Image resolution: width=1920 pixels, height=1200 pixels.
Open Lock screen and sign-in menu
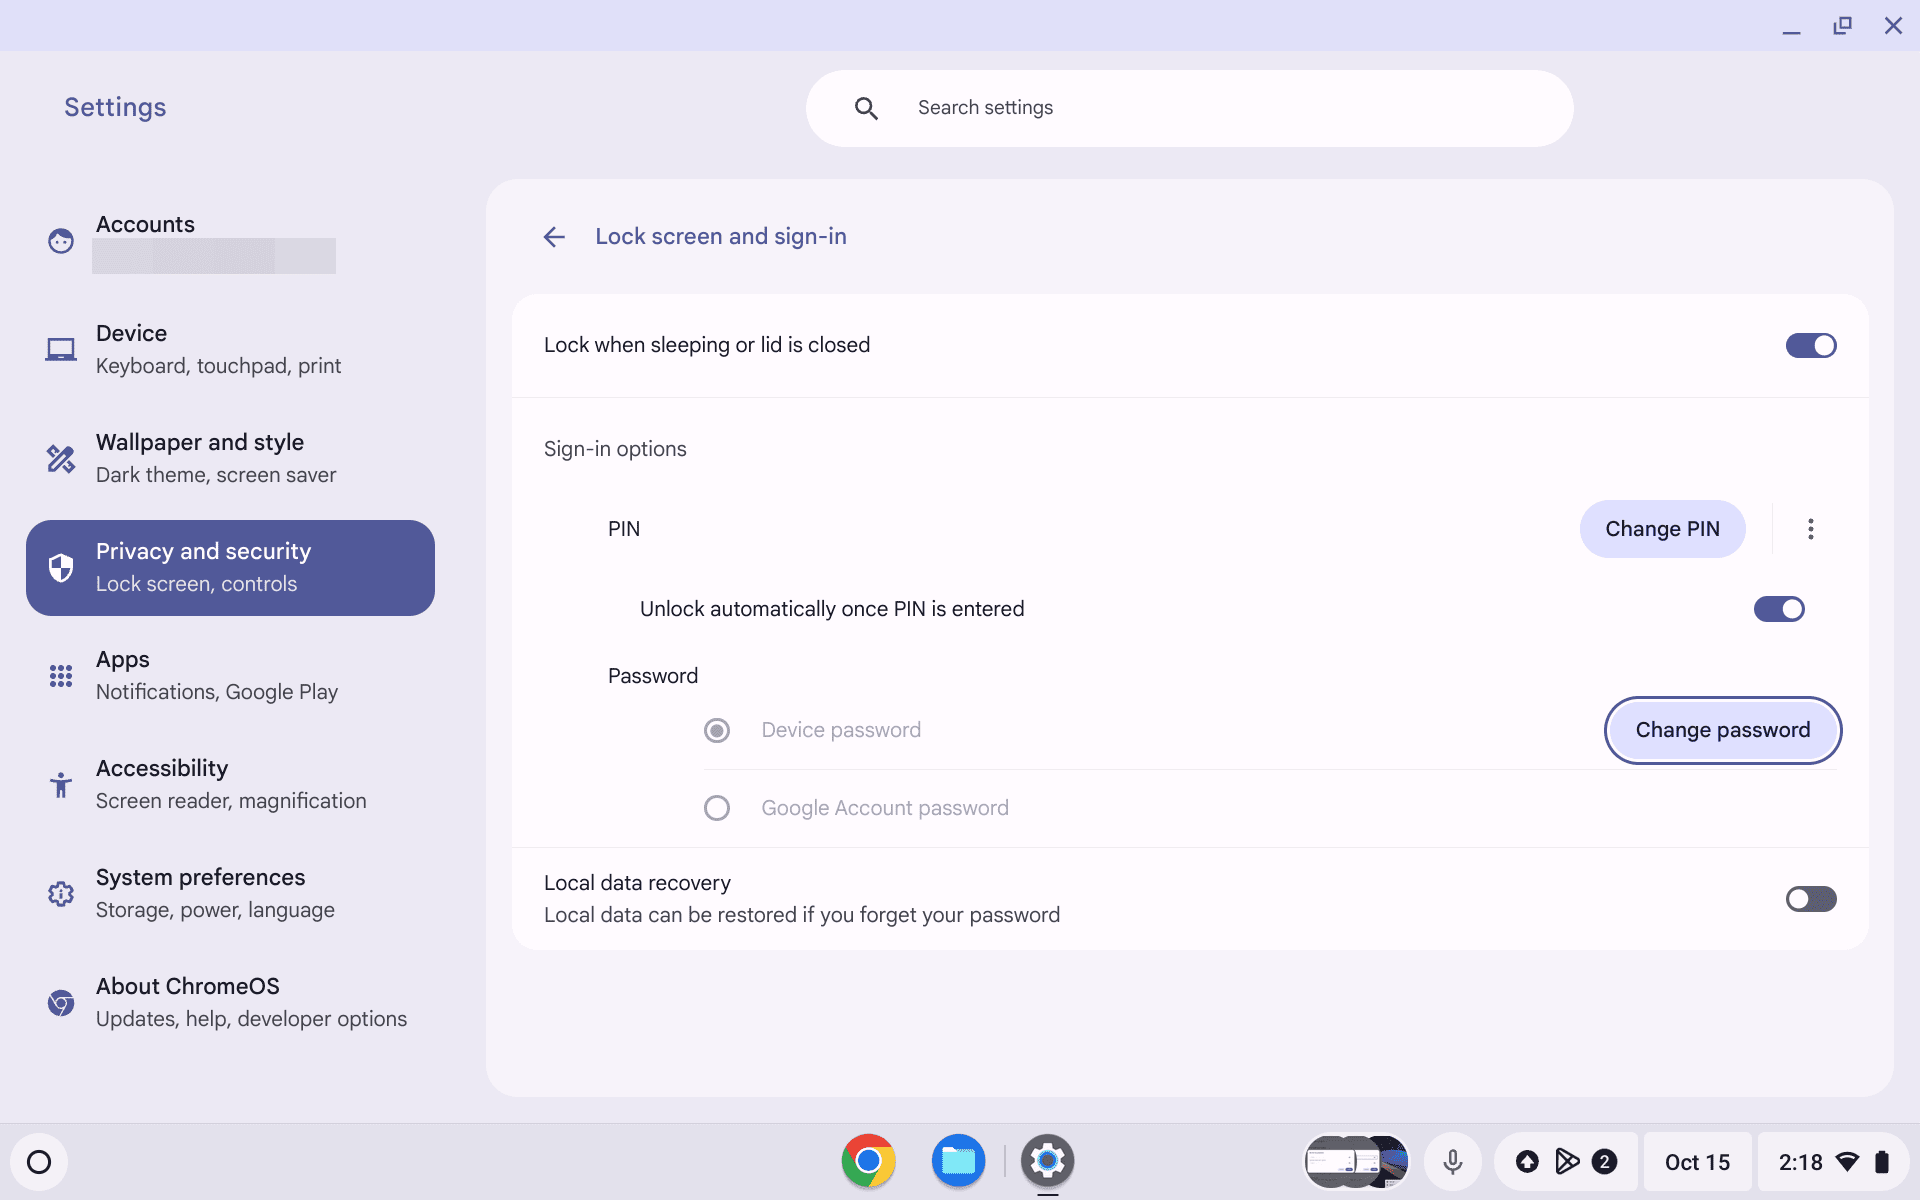722,236
